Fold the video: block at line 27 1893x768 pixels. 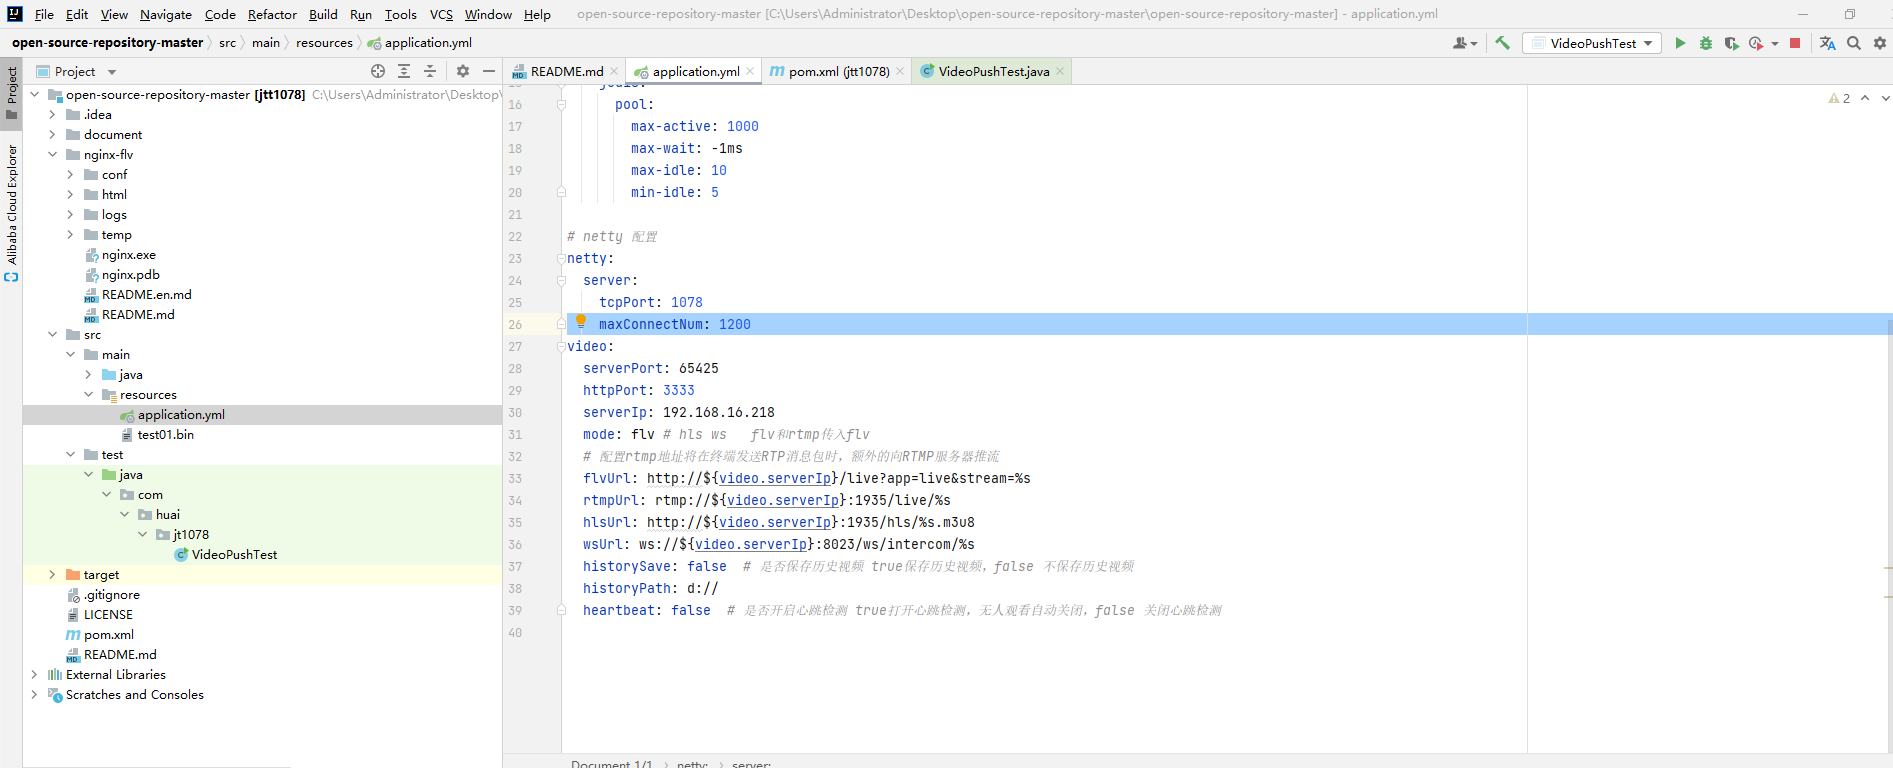[x=561, y=347]
